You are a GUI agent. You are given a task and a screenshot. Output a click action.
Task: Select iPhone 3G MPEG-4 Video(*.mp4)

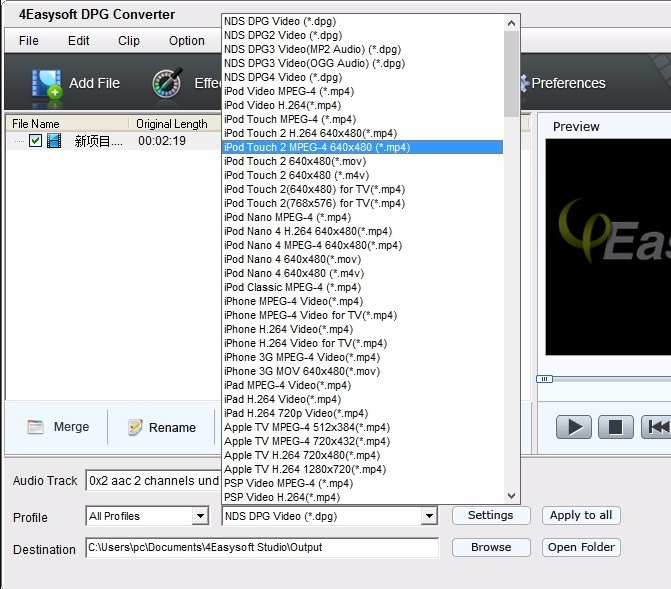362,357
